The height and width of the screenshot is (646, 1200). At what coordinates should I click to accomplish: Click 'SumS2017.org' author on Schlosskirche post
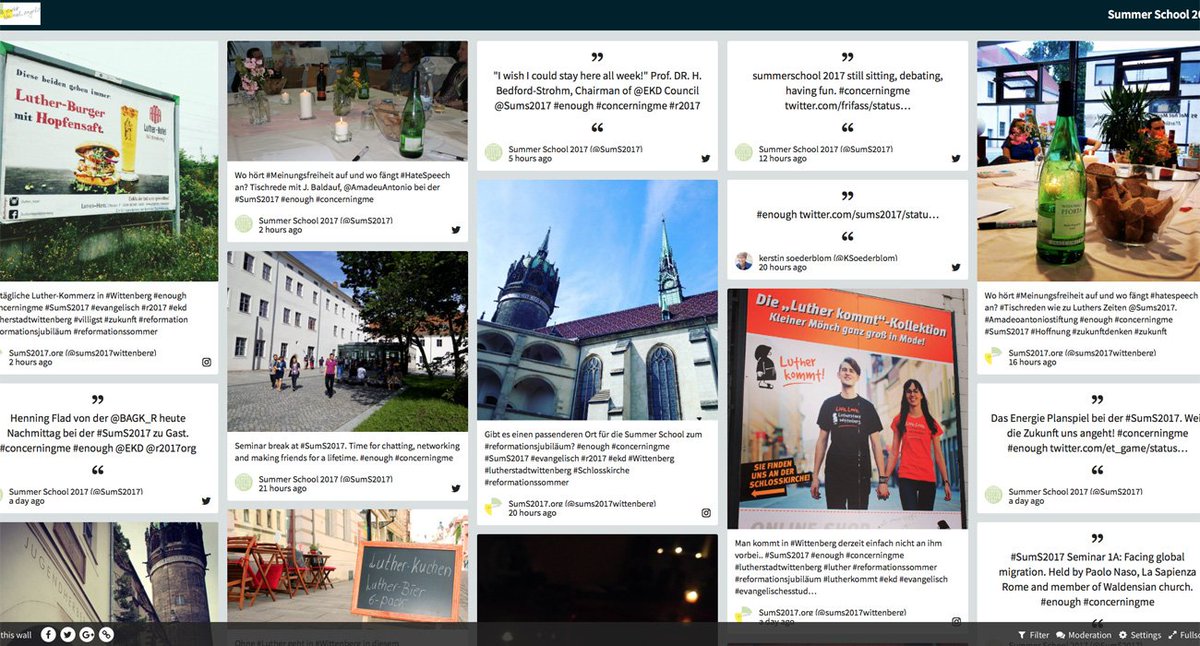click(x=584, y=502)
